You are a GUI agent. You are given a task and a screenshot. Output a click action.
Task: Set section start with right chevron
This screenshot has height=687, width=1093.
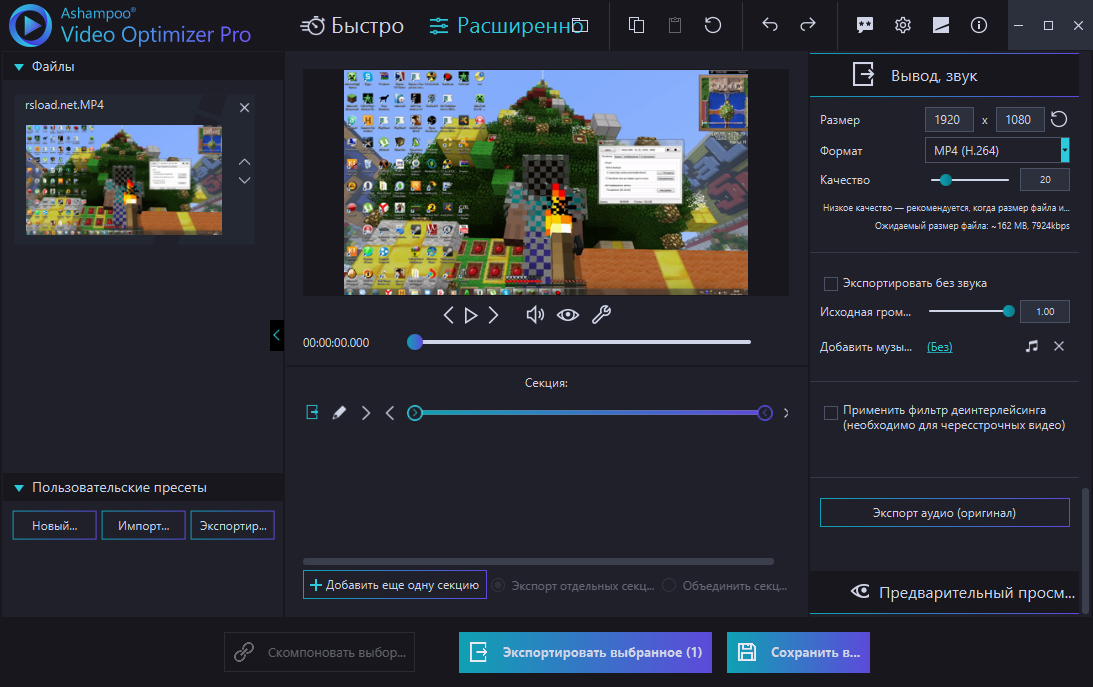366,412
